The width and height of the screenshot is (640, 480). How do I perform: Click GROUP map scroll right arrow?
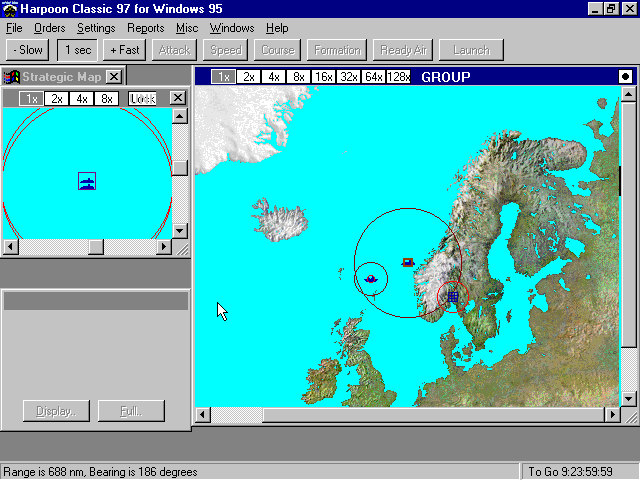pyautogui.click(x=613, y=415)
